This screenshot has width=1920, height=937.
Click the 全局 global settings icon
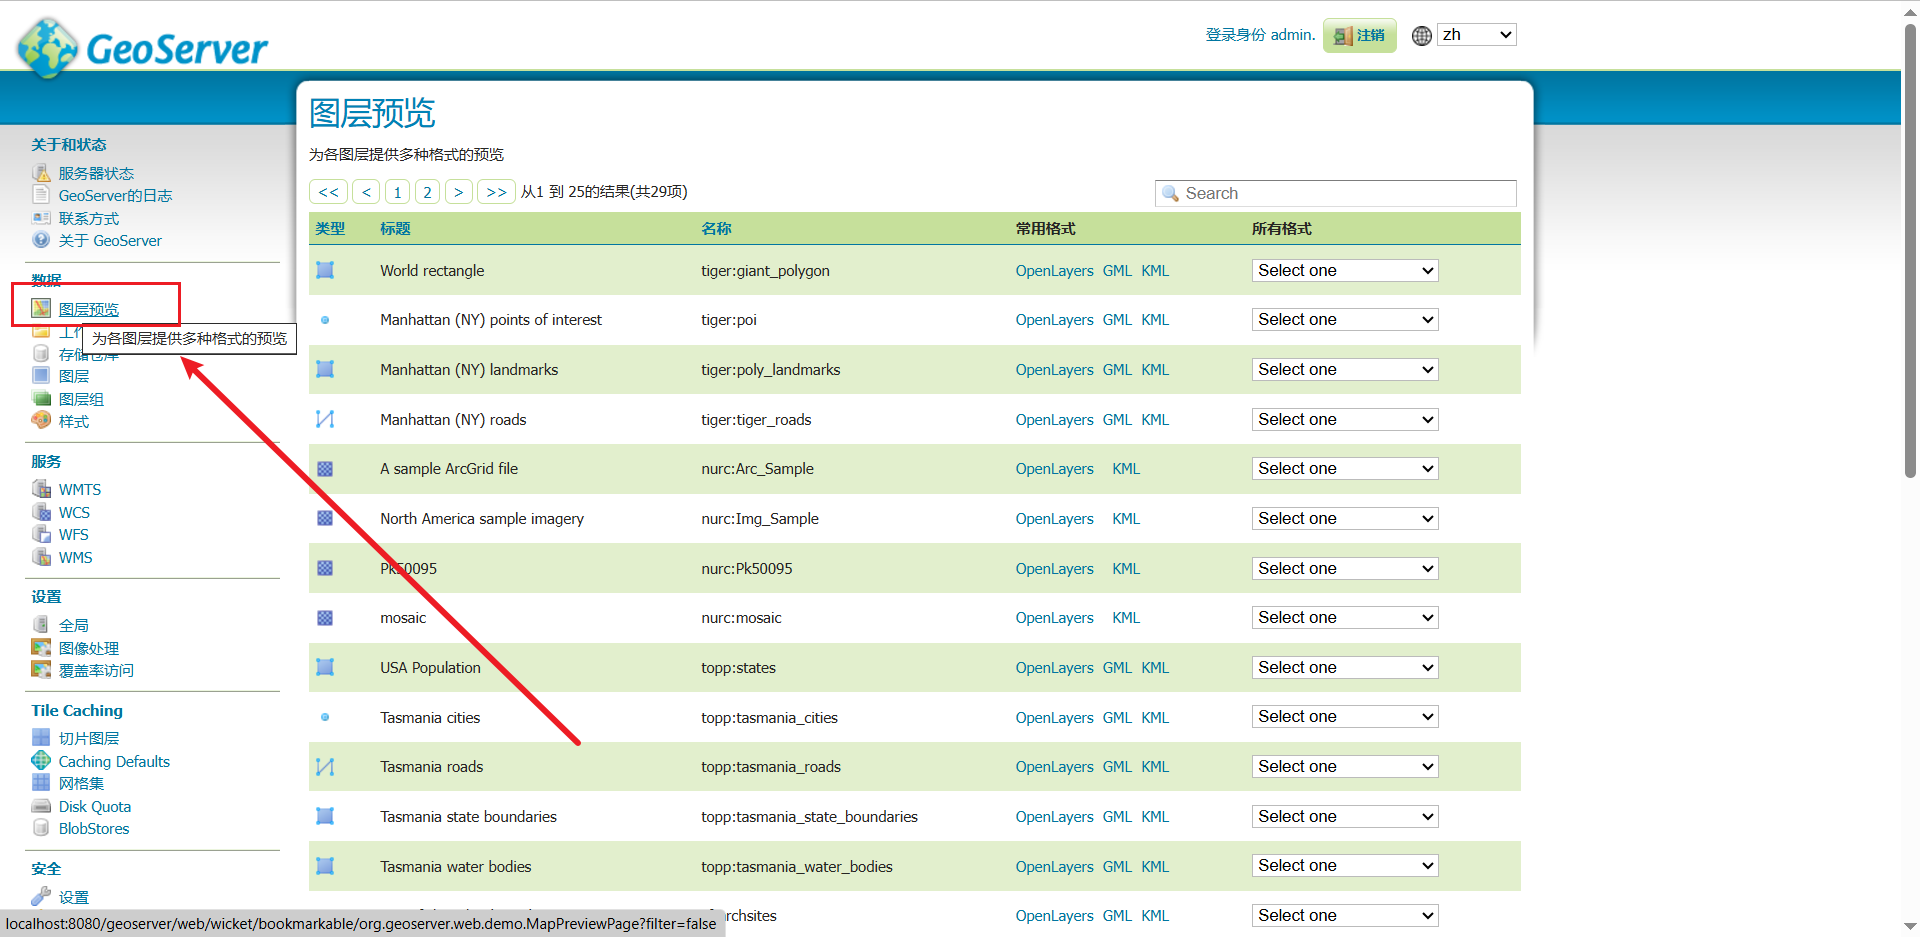tap(41, 625)
